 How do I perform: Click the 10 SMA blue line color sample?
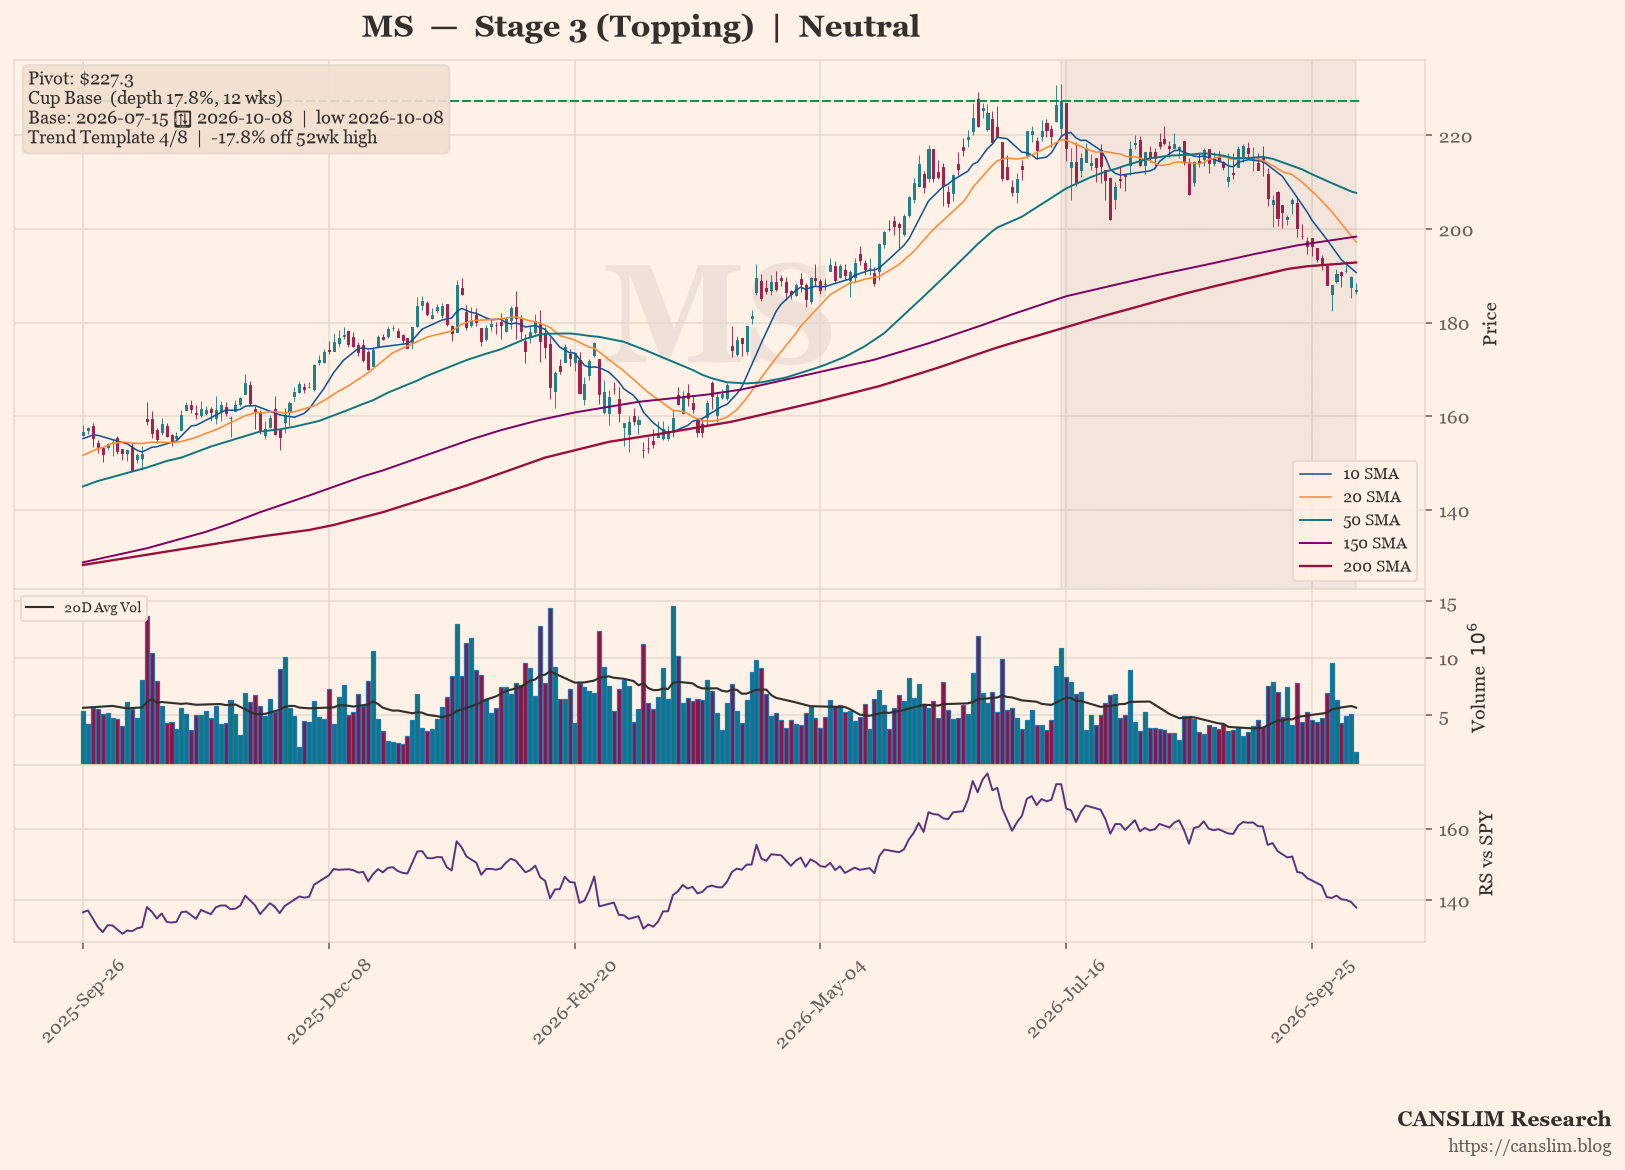pyautogui.click(x=1316, y=474)
